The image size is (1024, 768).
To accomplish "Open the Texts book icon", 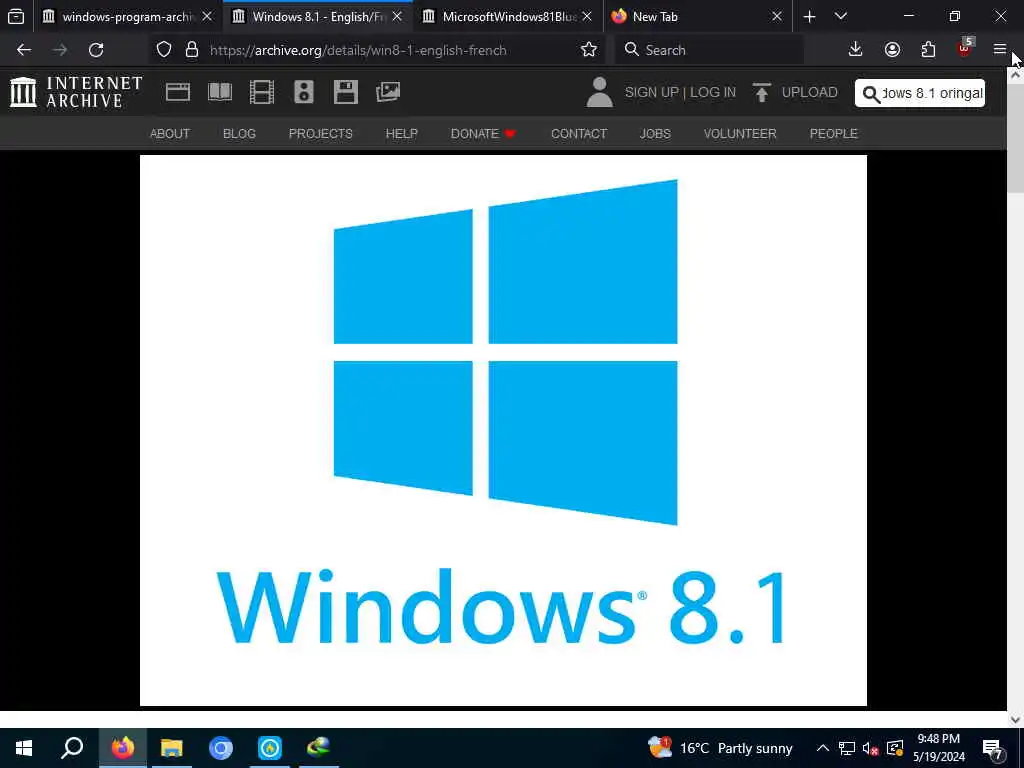I will [219, 92].
